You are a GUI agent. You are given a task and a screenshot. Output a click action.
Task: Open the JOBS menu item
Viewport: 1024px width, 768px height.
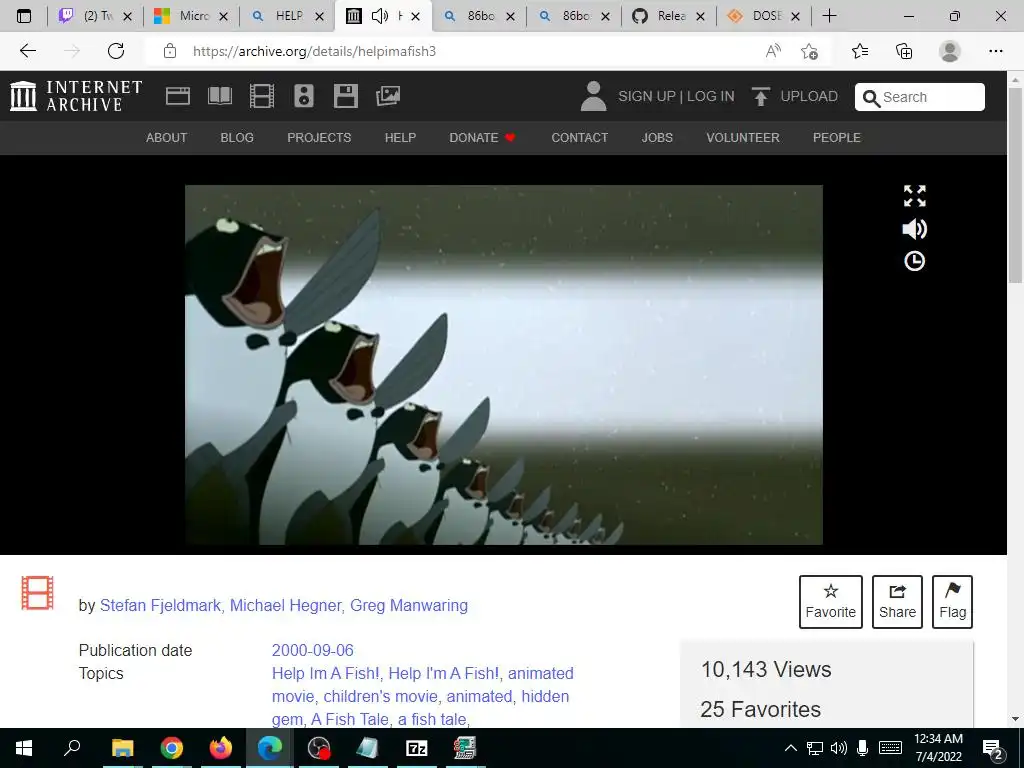pyautogui.click(x=657, y=138)
